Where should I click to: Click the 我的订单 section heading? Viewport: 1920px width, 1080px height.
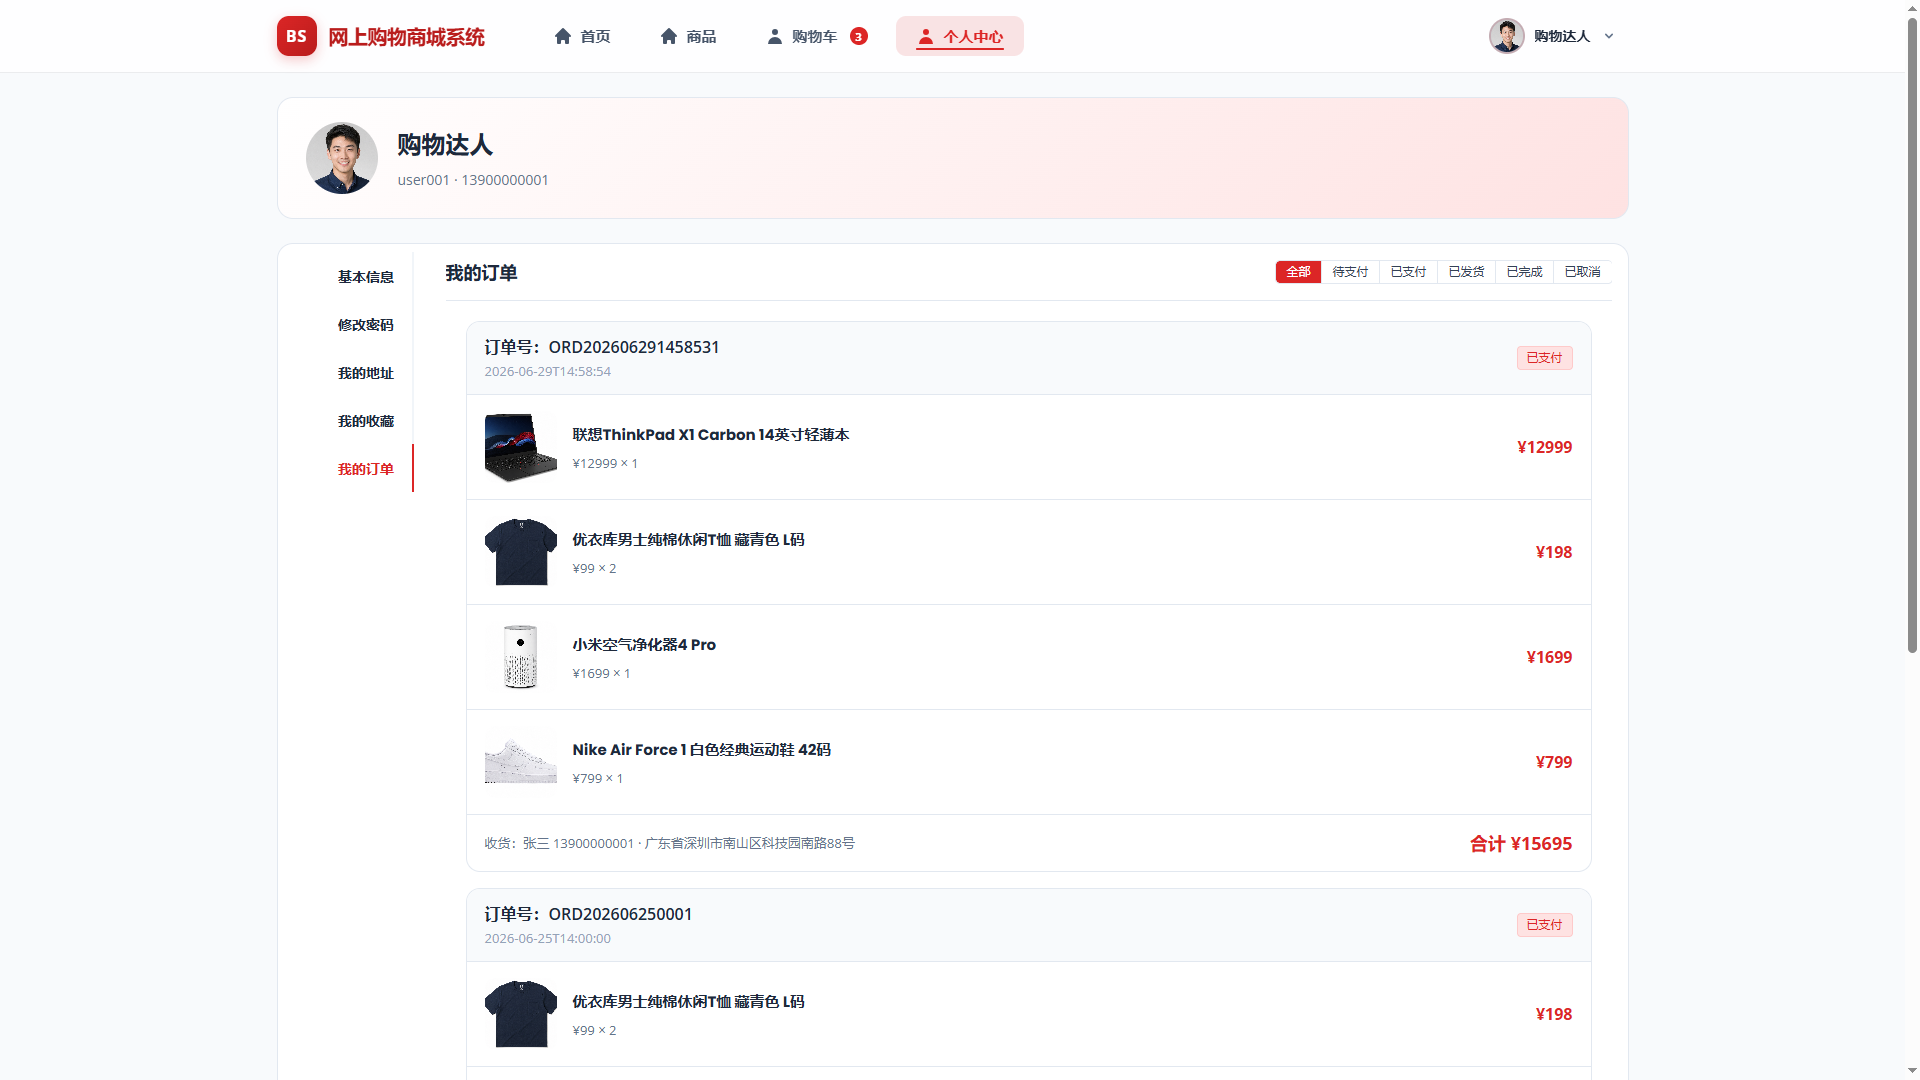click(x=481, y=273)
